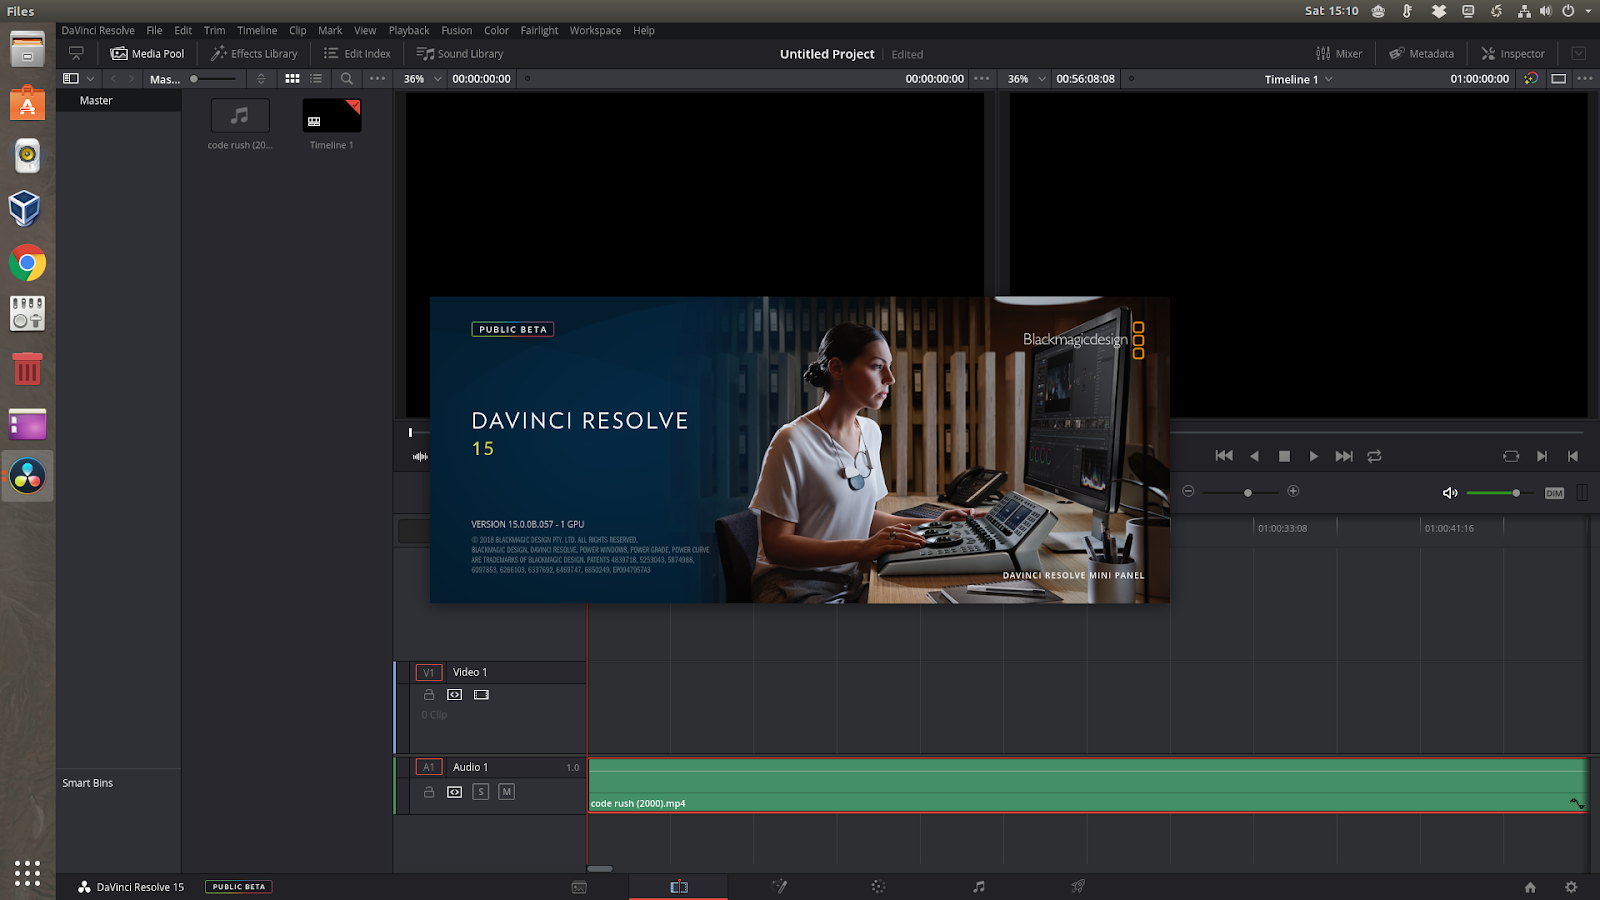Click the workspace layout icon at top left
The width and height of the screenshot is (1600, 900).
(x=76, y=53)
